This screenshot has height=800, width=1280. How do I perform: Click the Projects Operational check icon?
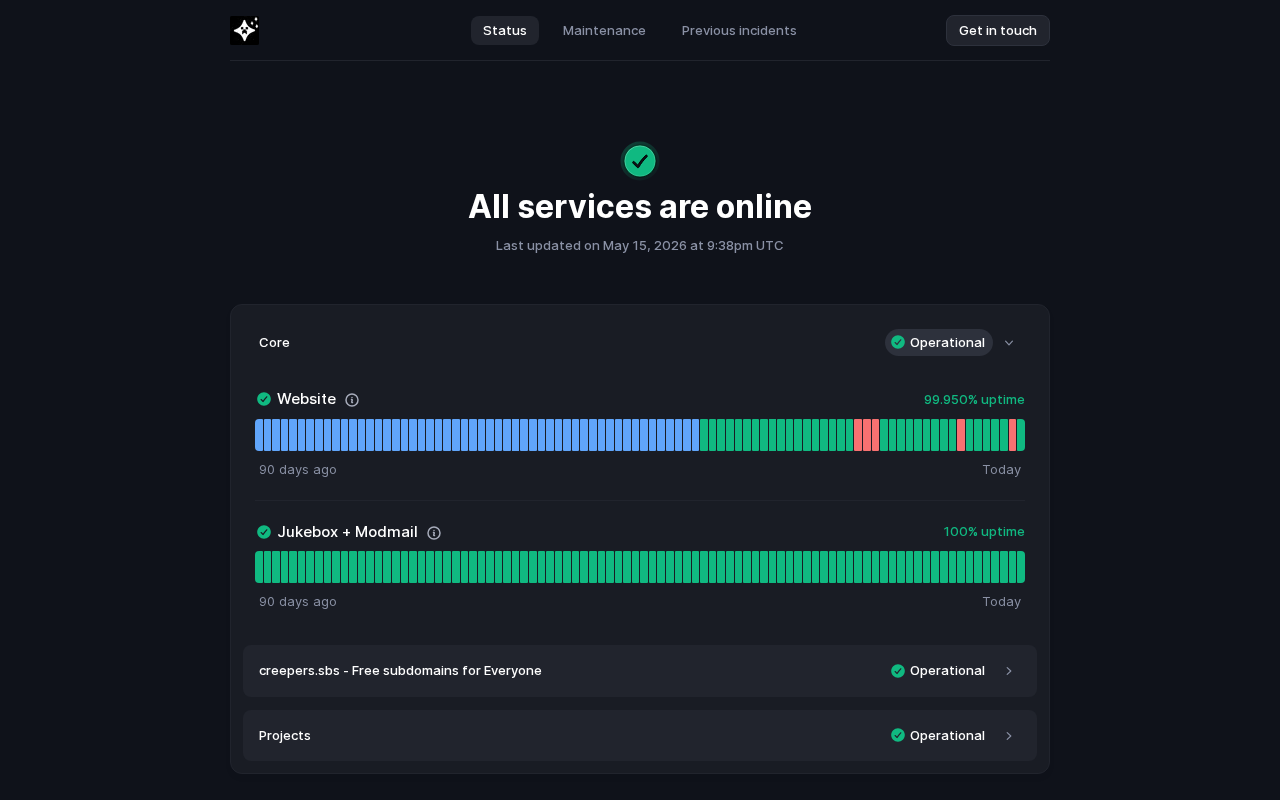898,735
